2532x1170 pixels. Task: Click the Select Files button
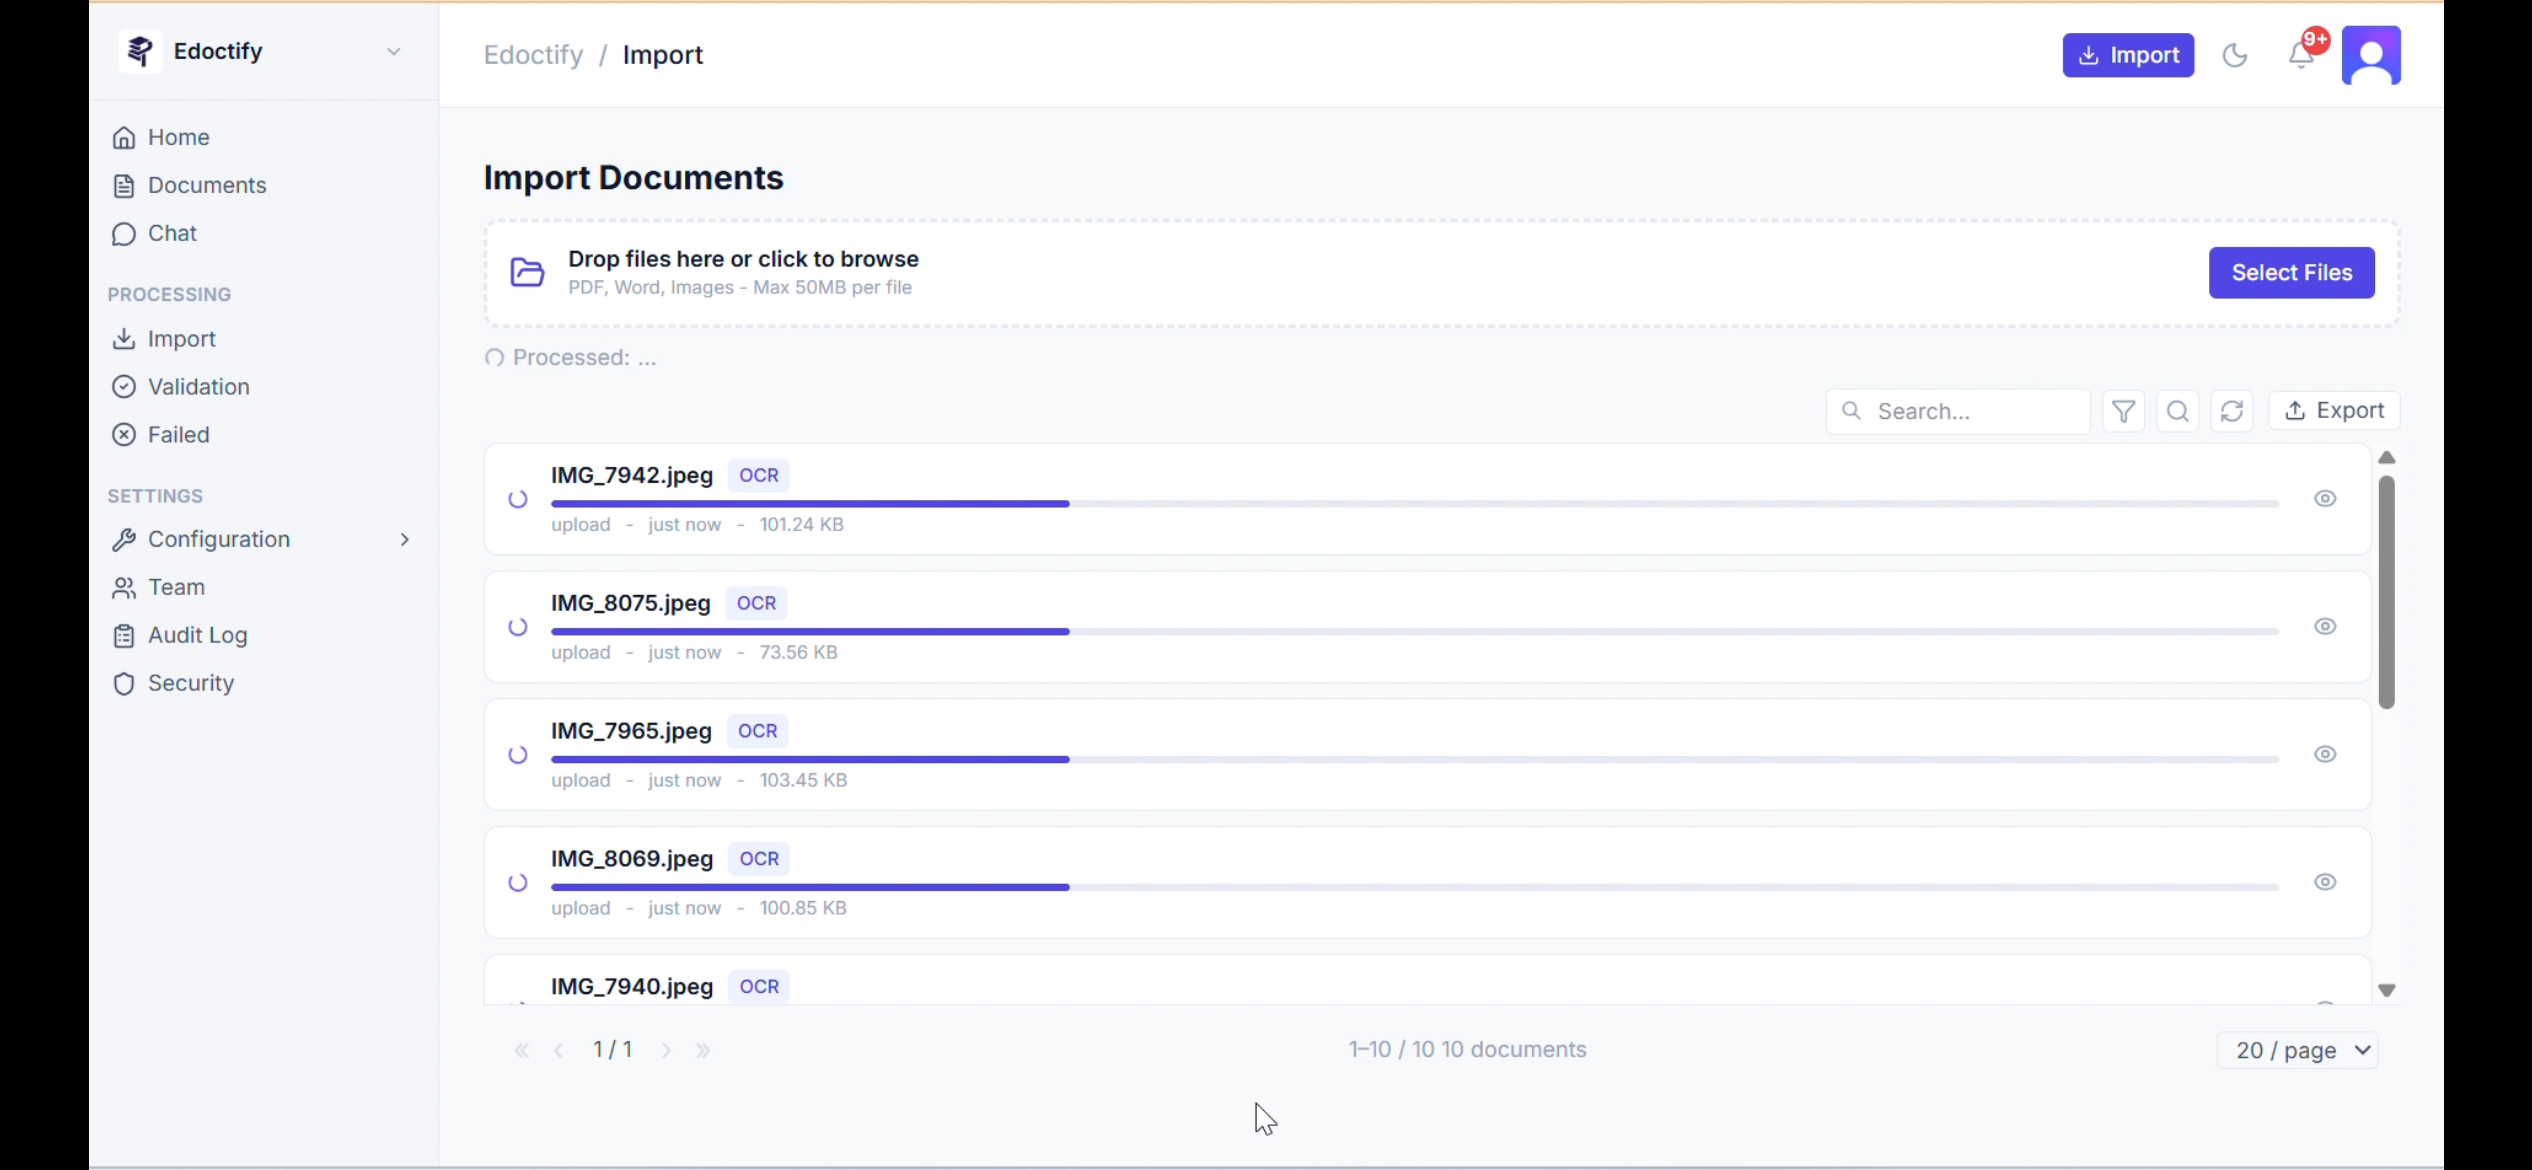[x=2291, y=272]
